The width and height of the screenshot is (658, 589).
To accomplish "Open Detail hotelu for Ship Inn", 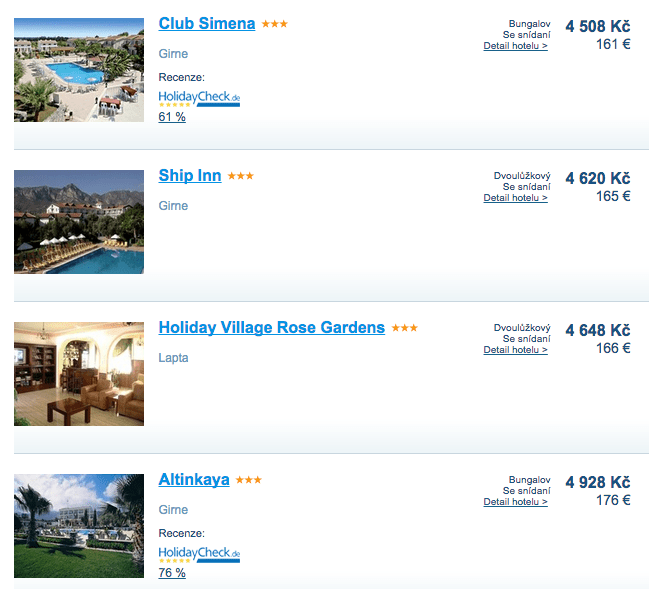I will pos(515,198).
